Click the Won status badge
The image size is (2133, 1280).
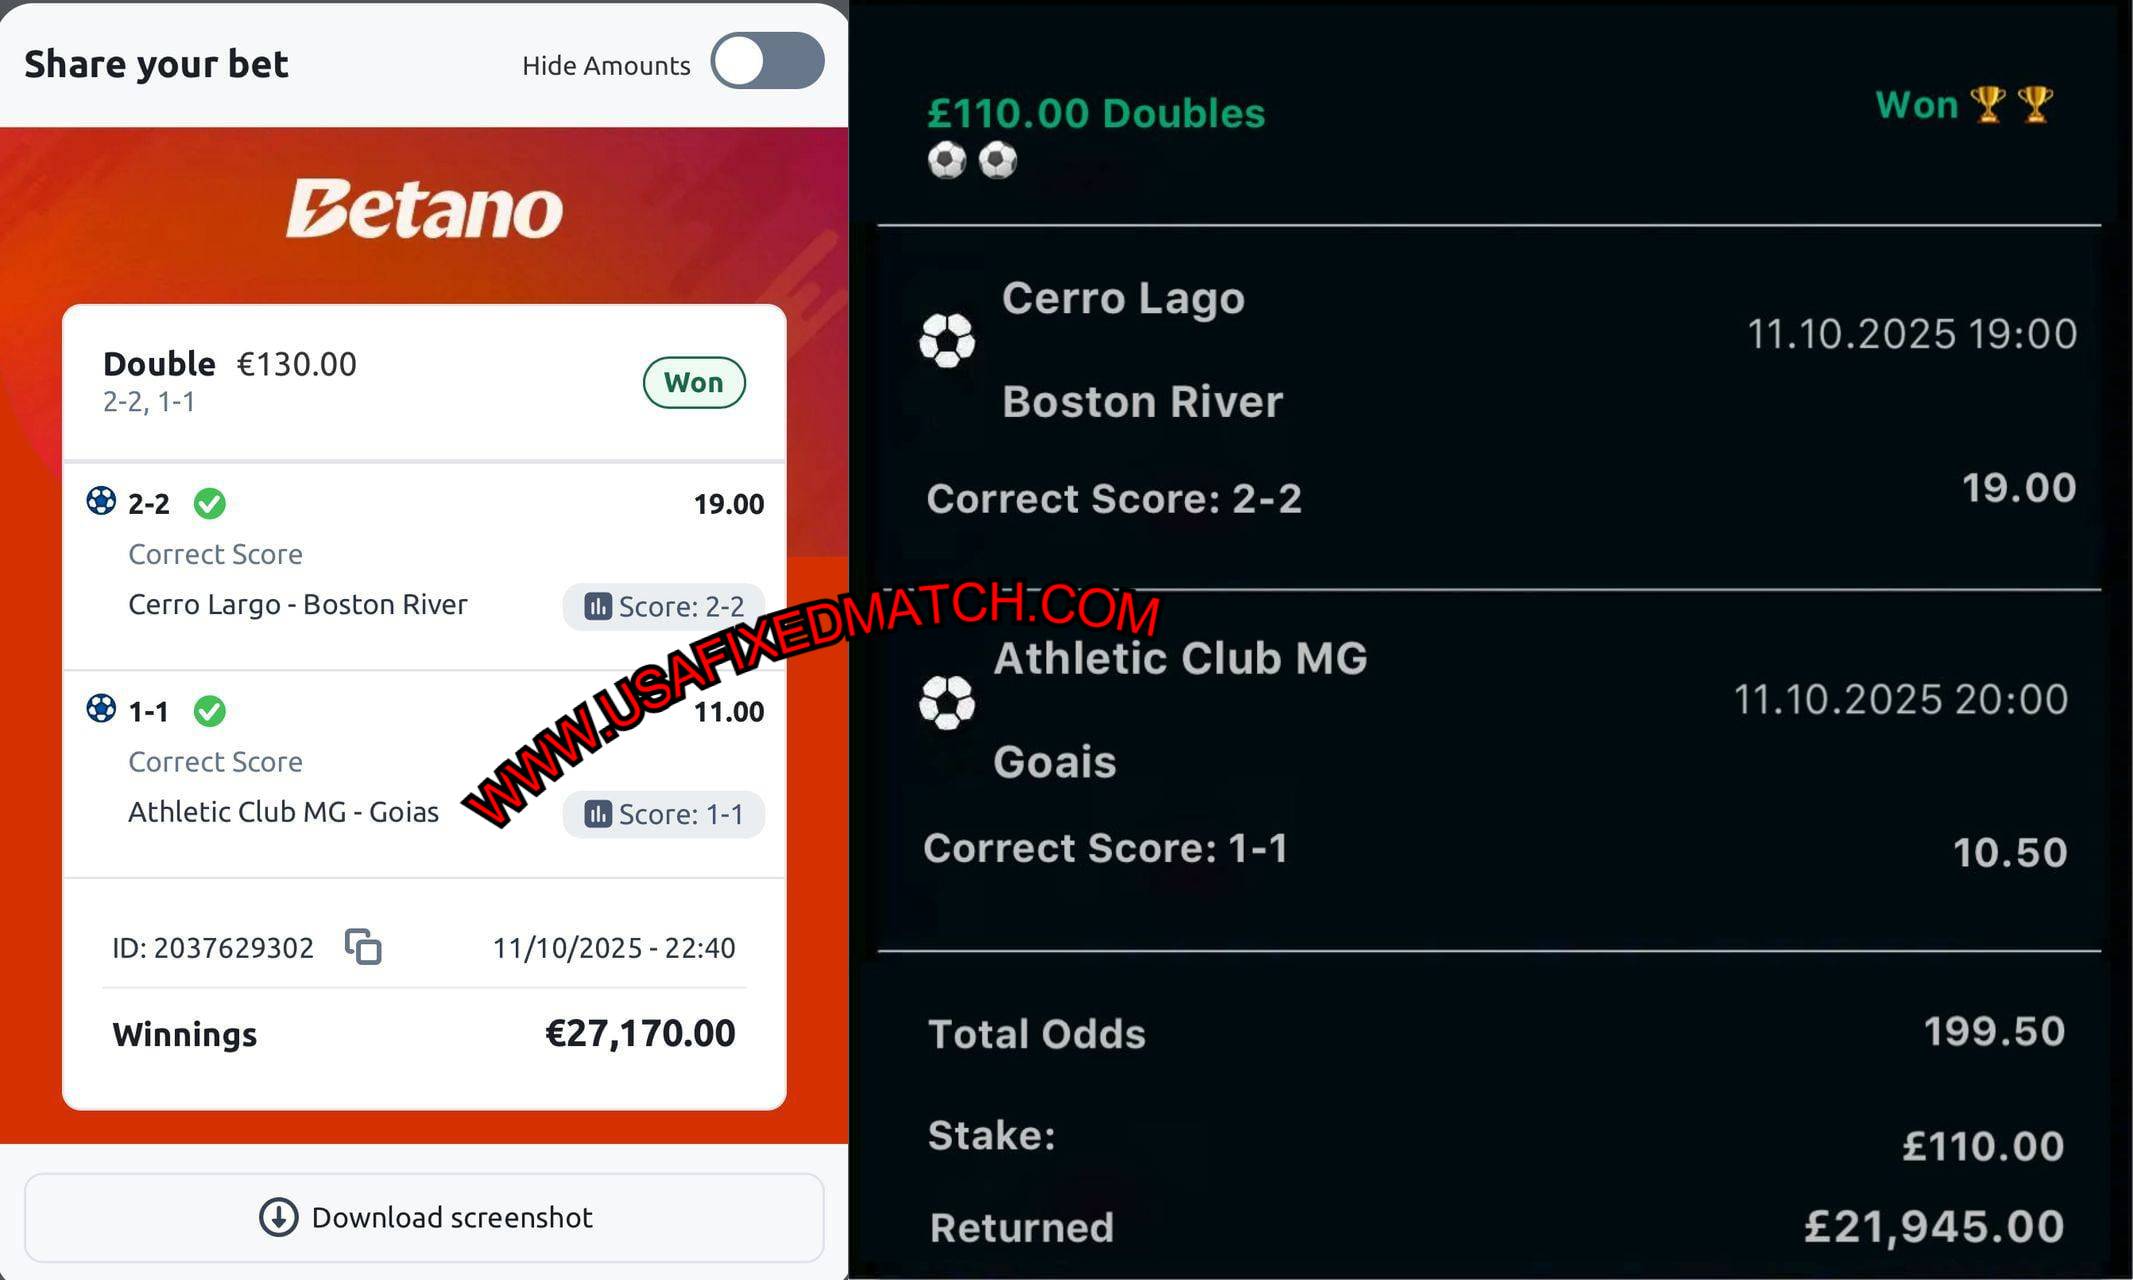(x=694, y=382)
